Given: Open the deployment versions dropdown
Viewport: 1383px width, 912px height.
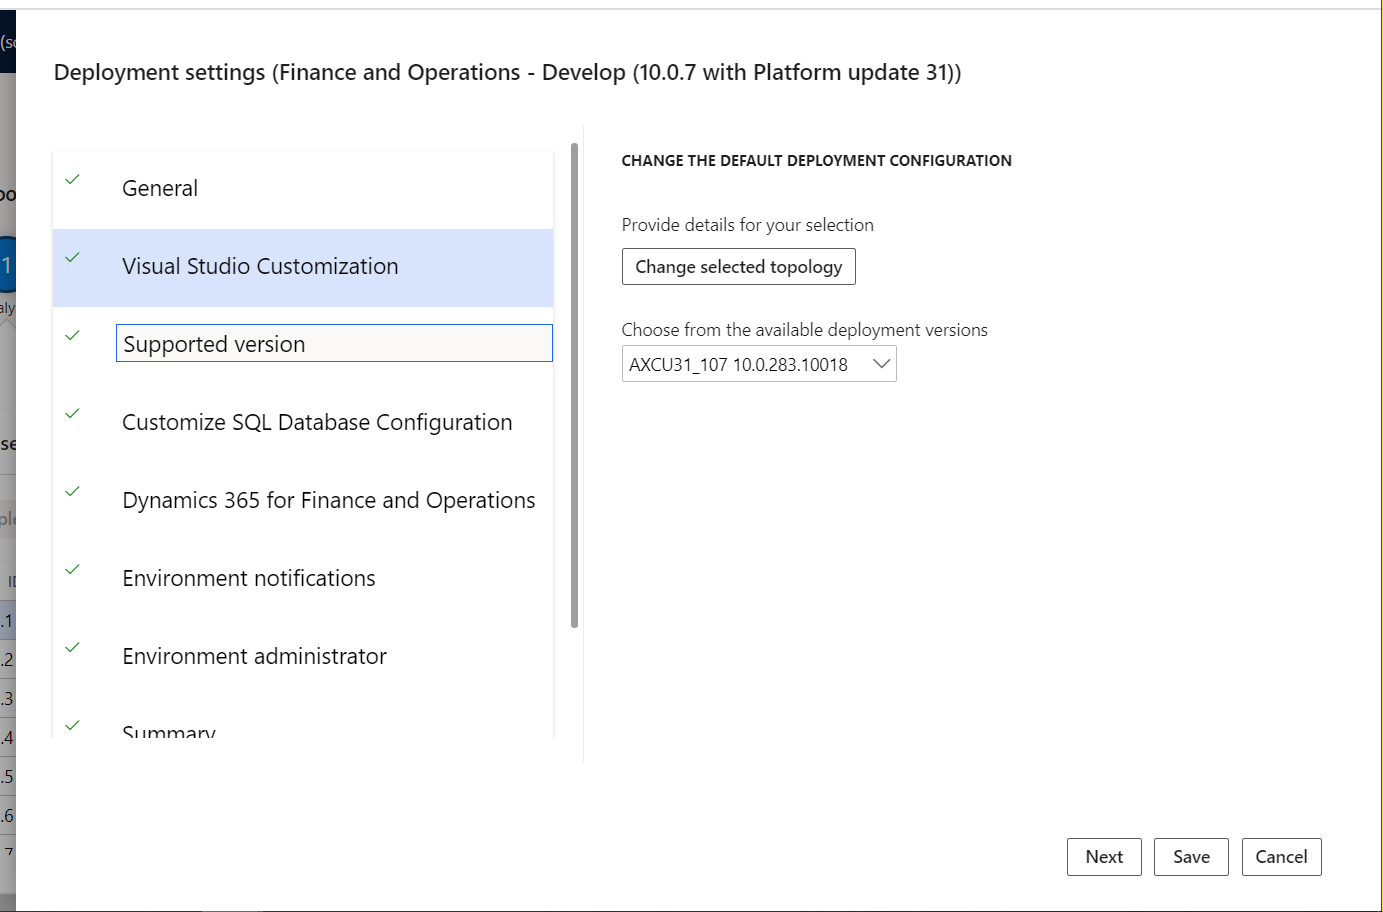Looking at the screenshot, I should 759,364.
